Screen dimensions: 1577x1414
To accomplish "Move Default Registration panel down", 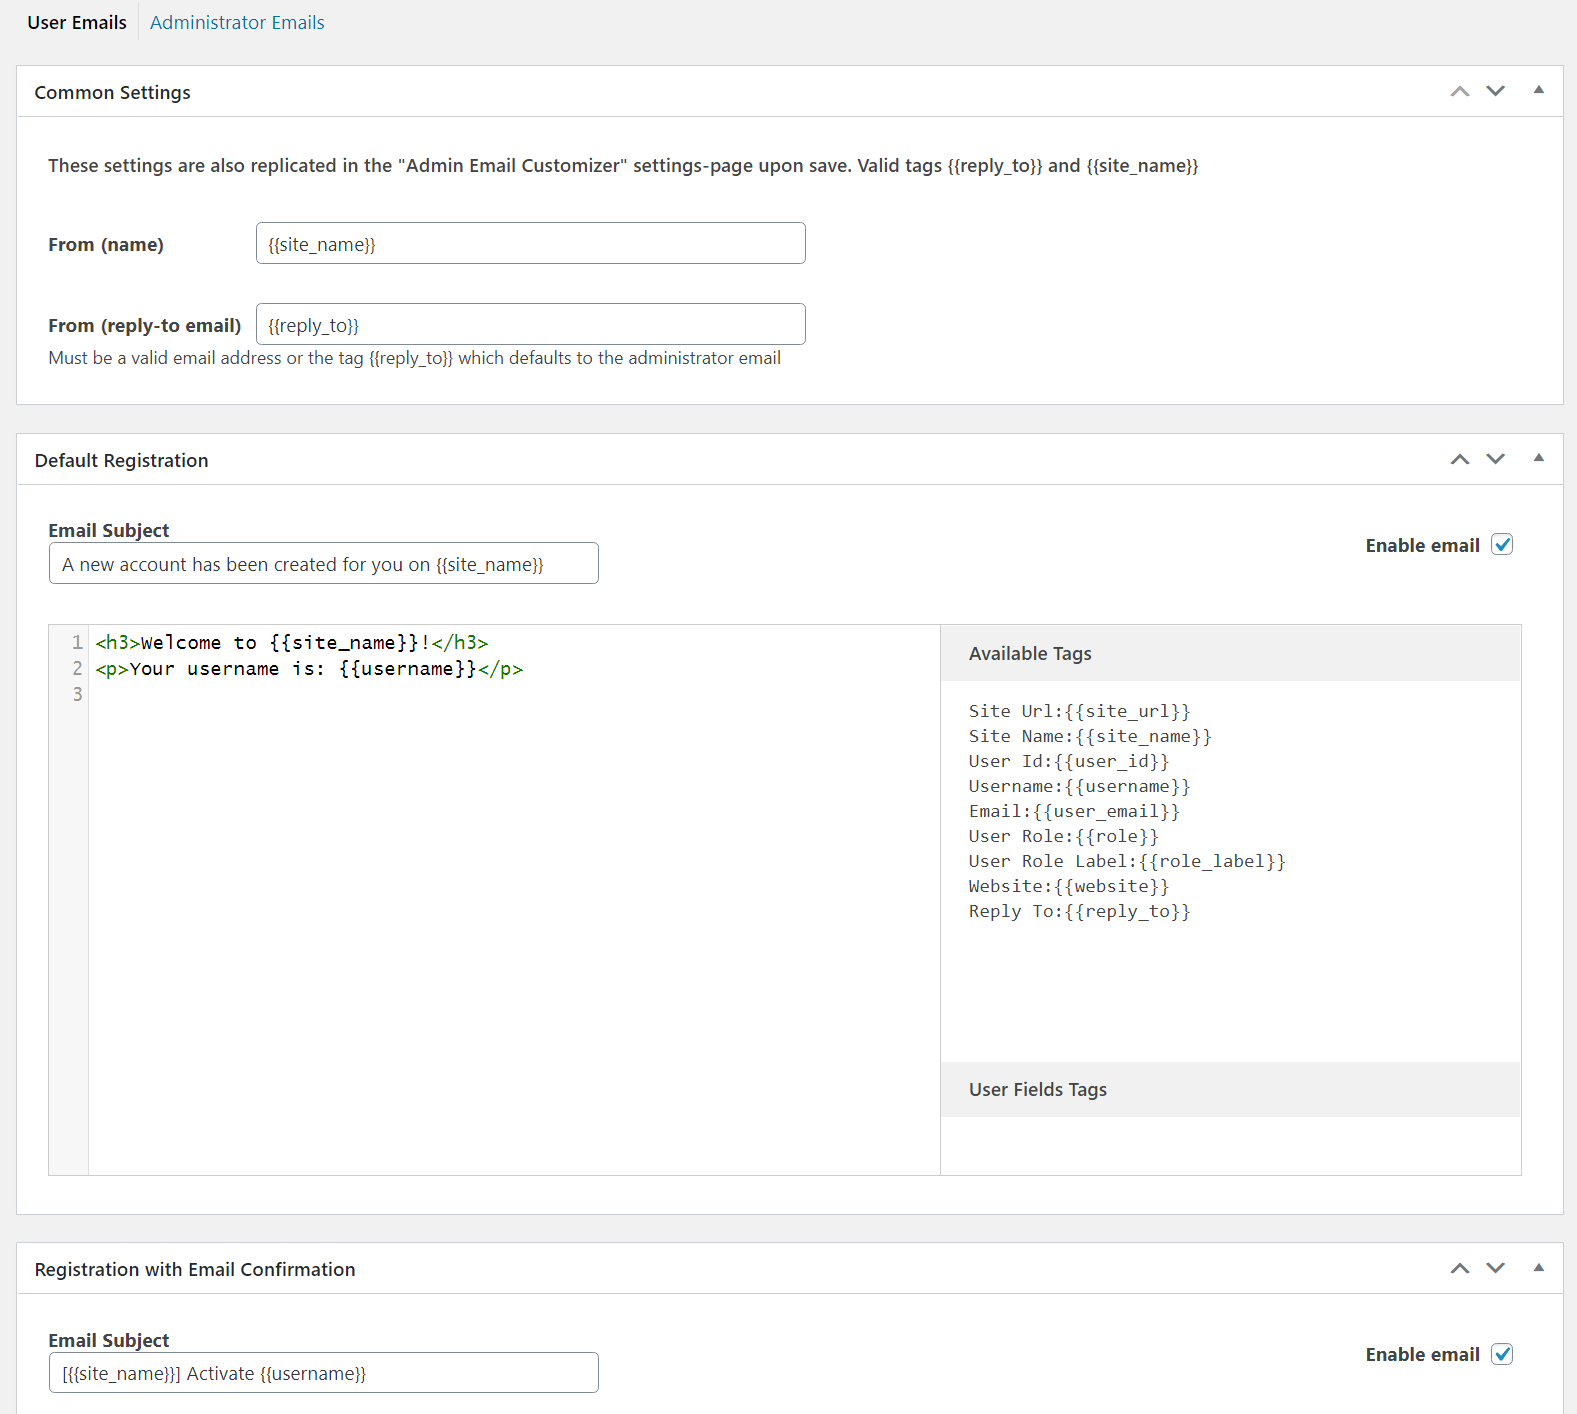I will 1495,459.
